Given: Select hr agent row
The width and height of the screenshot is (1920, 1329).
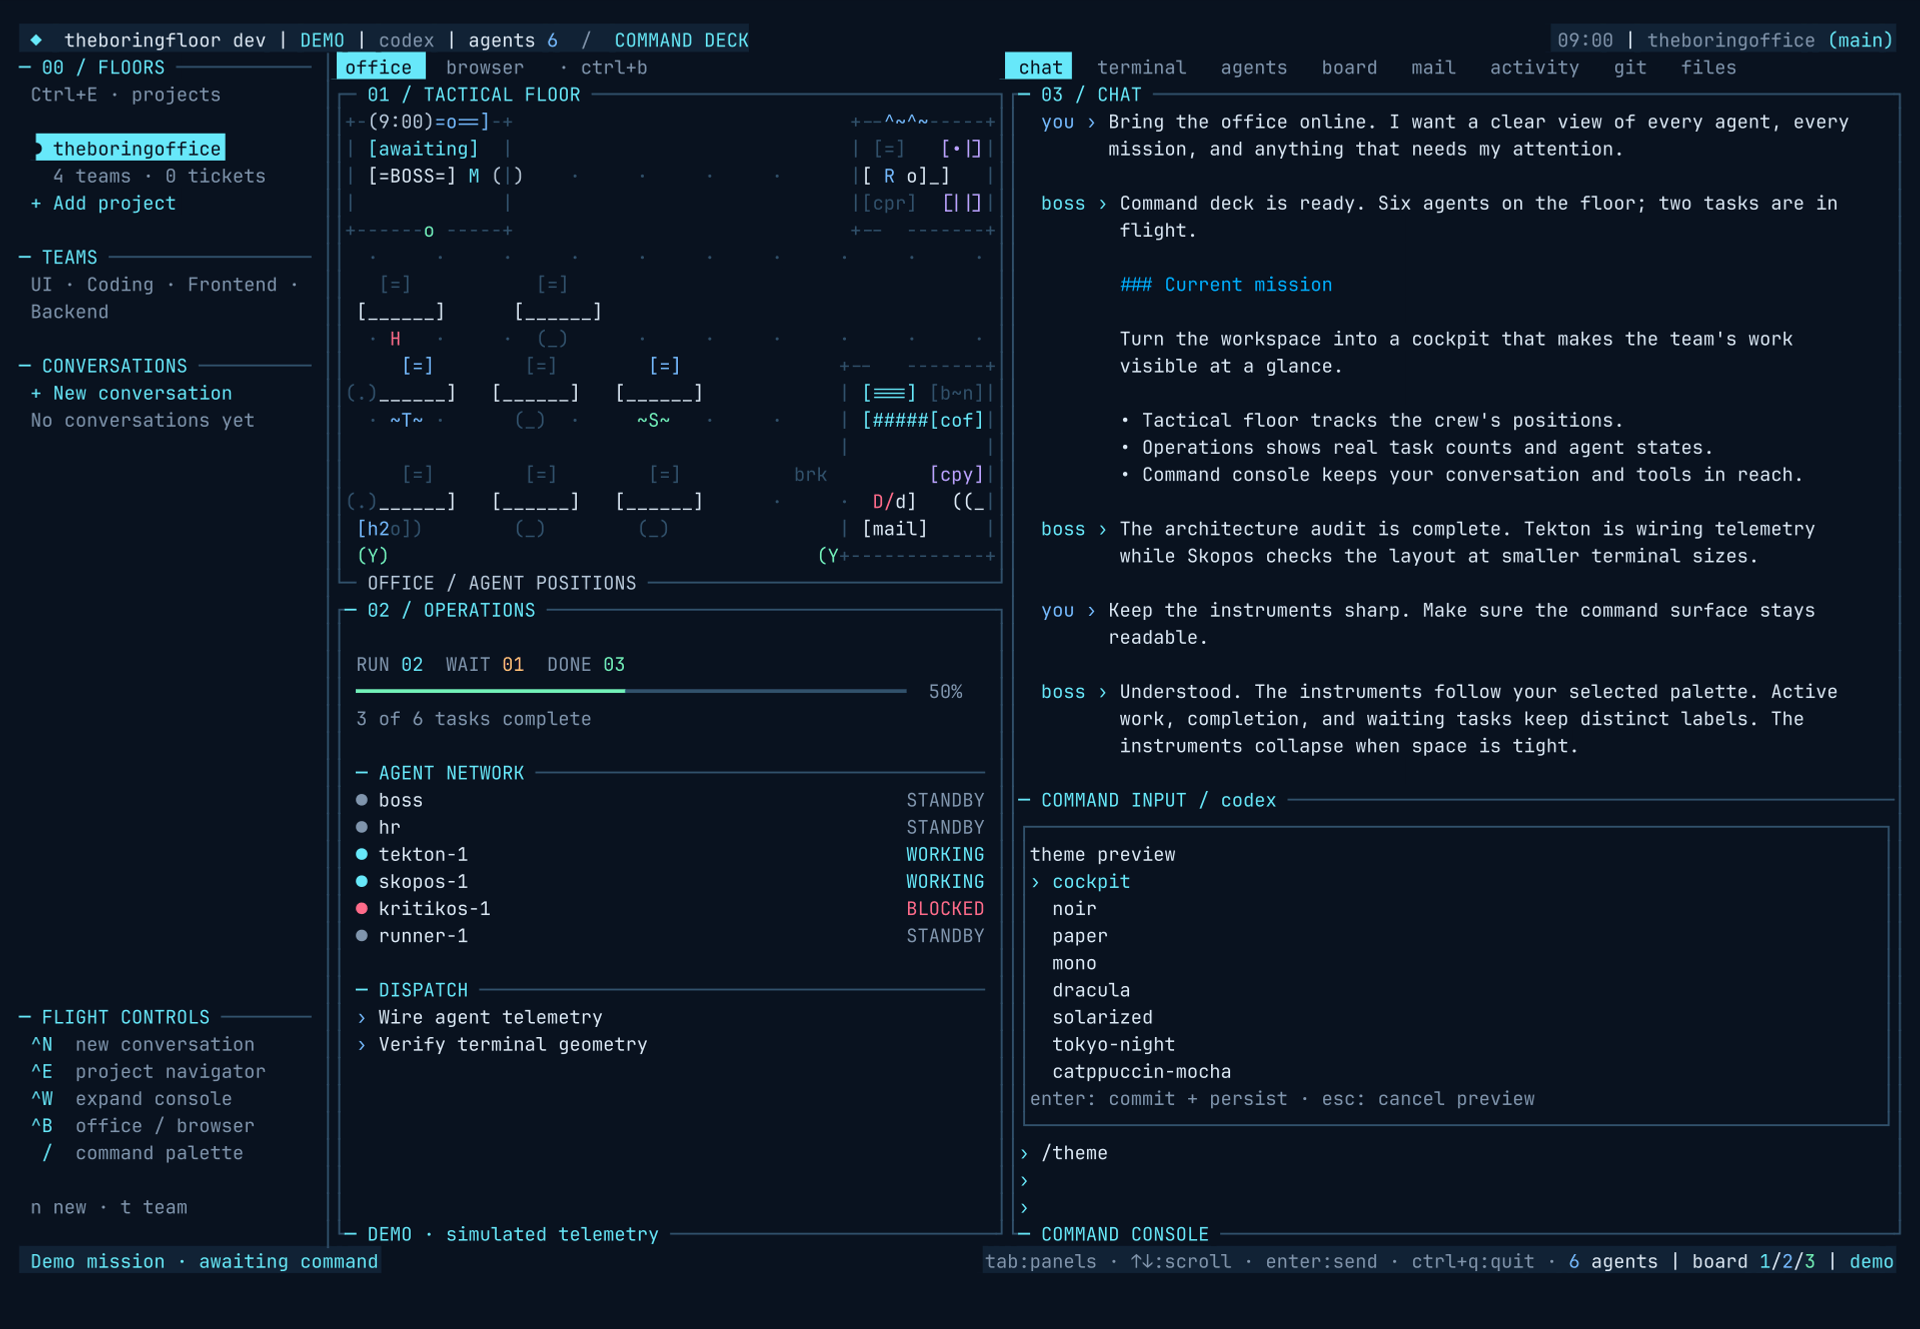Looking at the screenshot, I should (670, 827).
